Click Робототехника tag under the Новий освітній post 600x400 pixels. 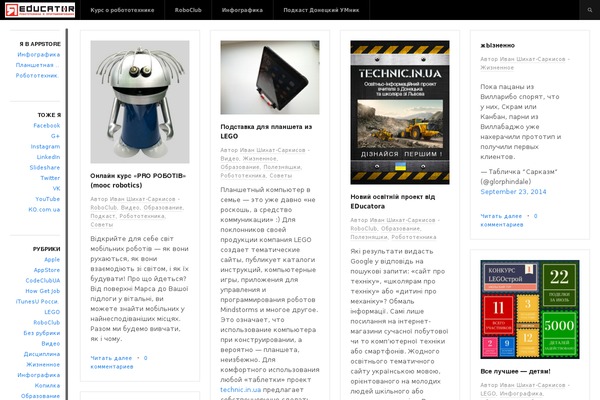414,237
